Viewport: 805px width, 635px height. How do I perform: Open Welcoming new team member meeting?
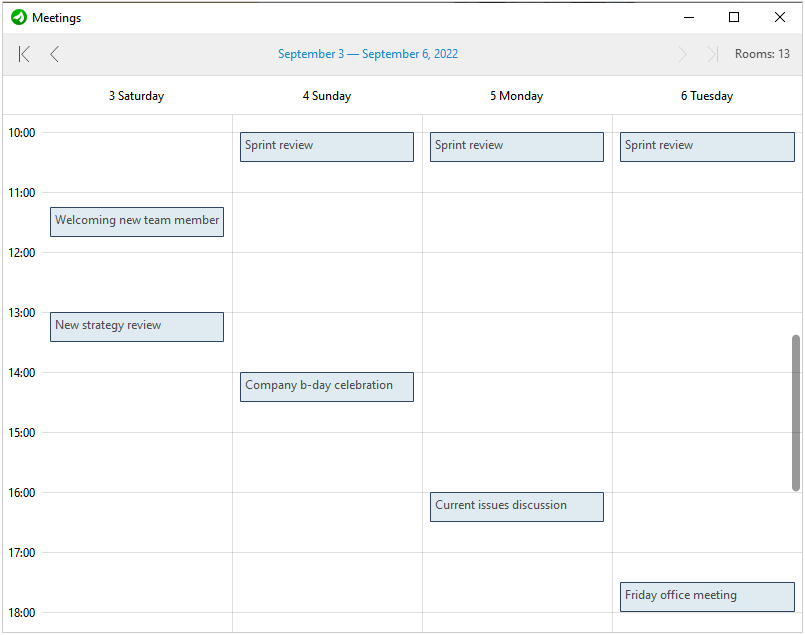(137, 222)
